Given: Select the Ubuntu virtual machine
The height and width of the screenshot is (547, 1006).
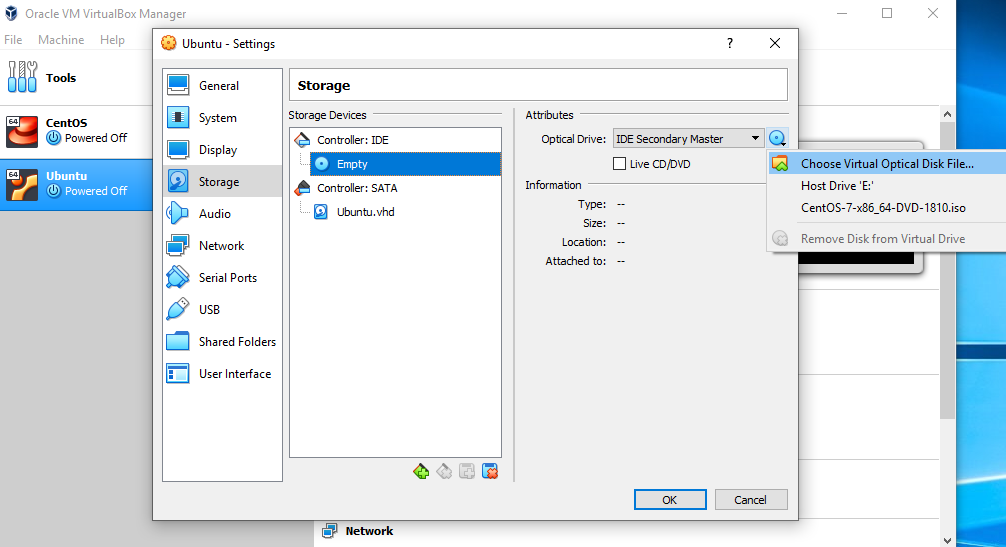Looking at the screenshot, I should [x=76, y=185].
